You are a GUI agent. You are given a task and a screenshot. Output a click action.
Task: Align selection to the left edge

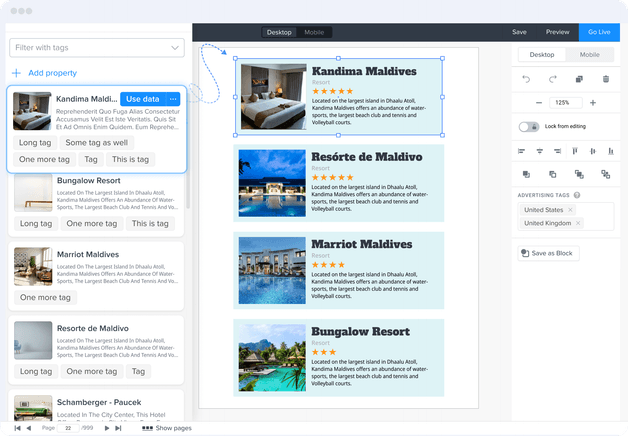[521, 151]
